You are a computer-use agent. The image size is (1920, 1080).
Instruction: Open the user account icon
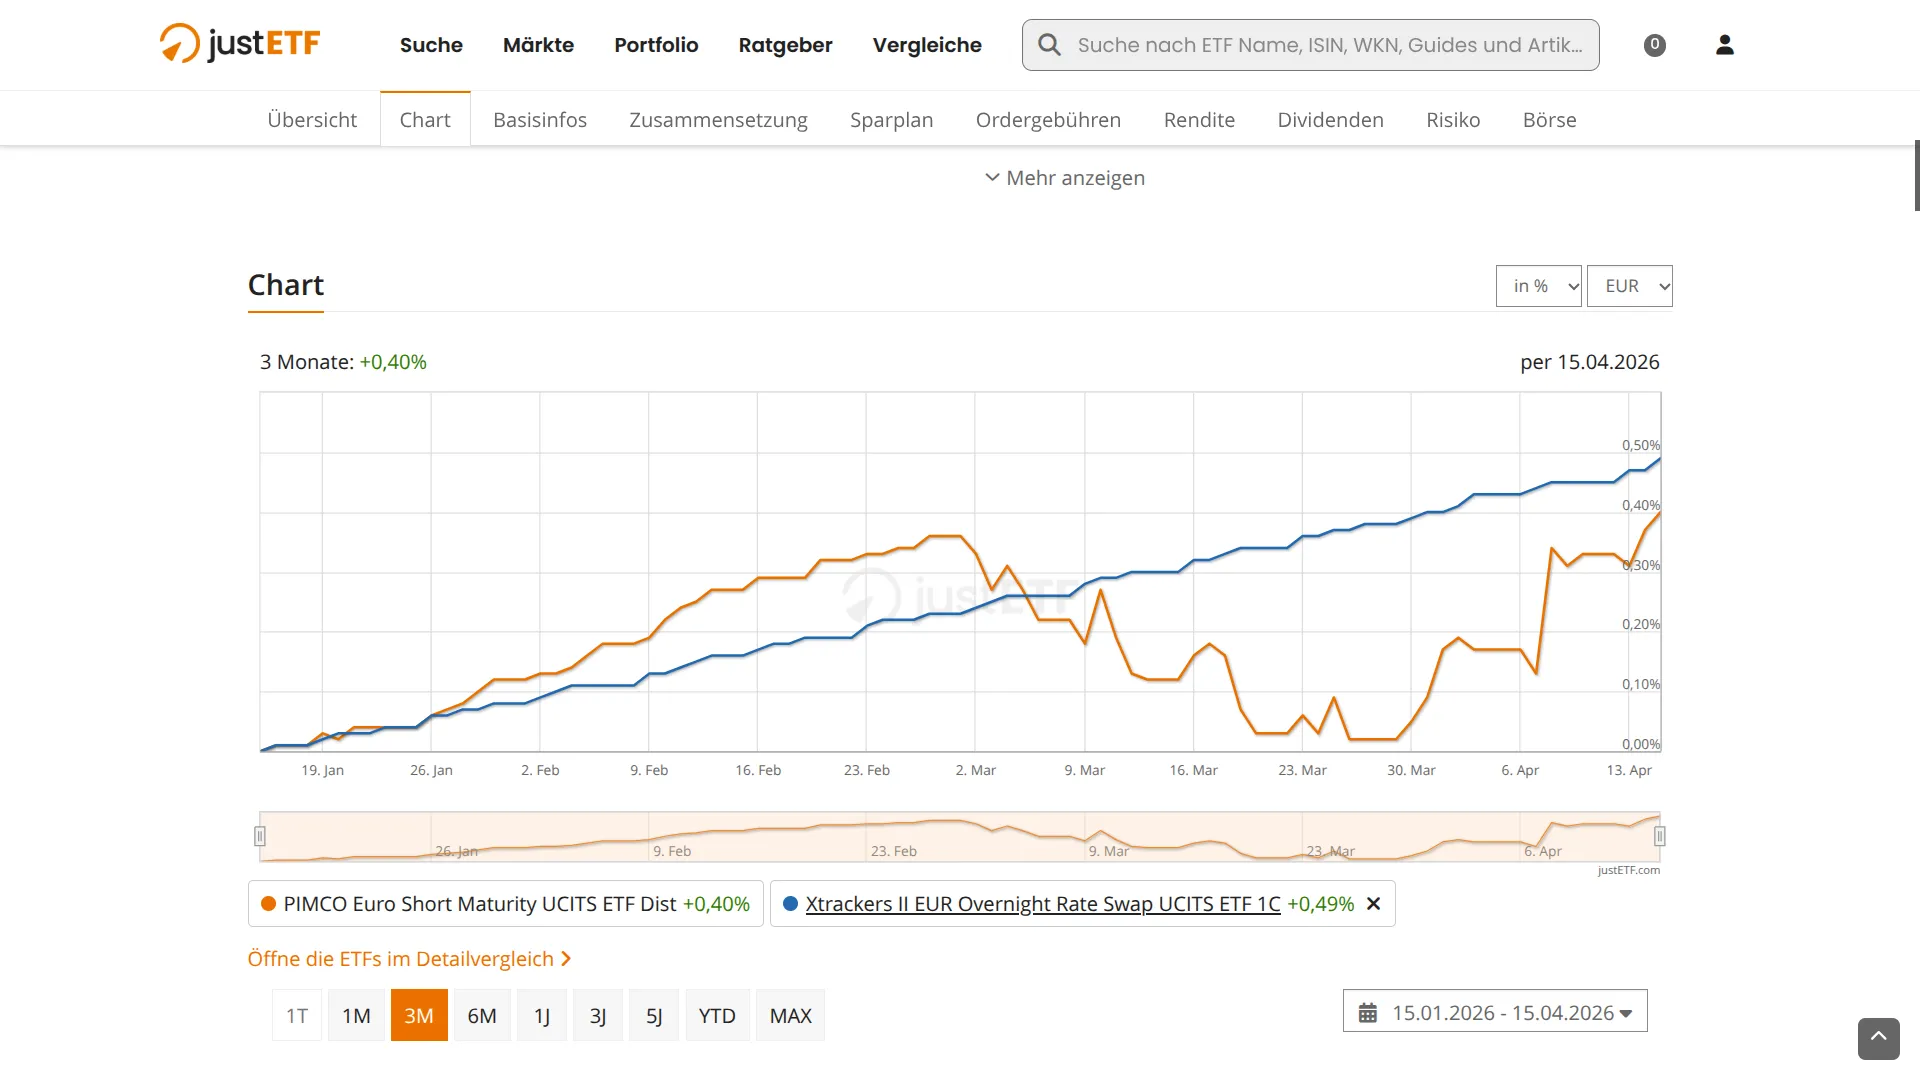point(1724,45)
